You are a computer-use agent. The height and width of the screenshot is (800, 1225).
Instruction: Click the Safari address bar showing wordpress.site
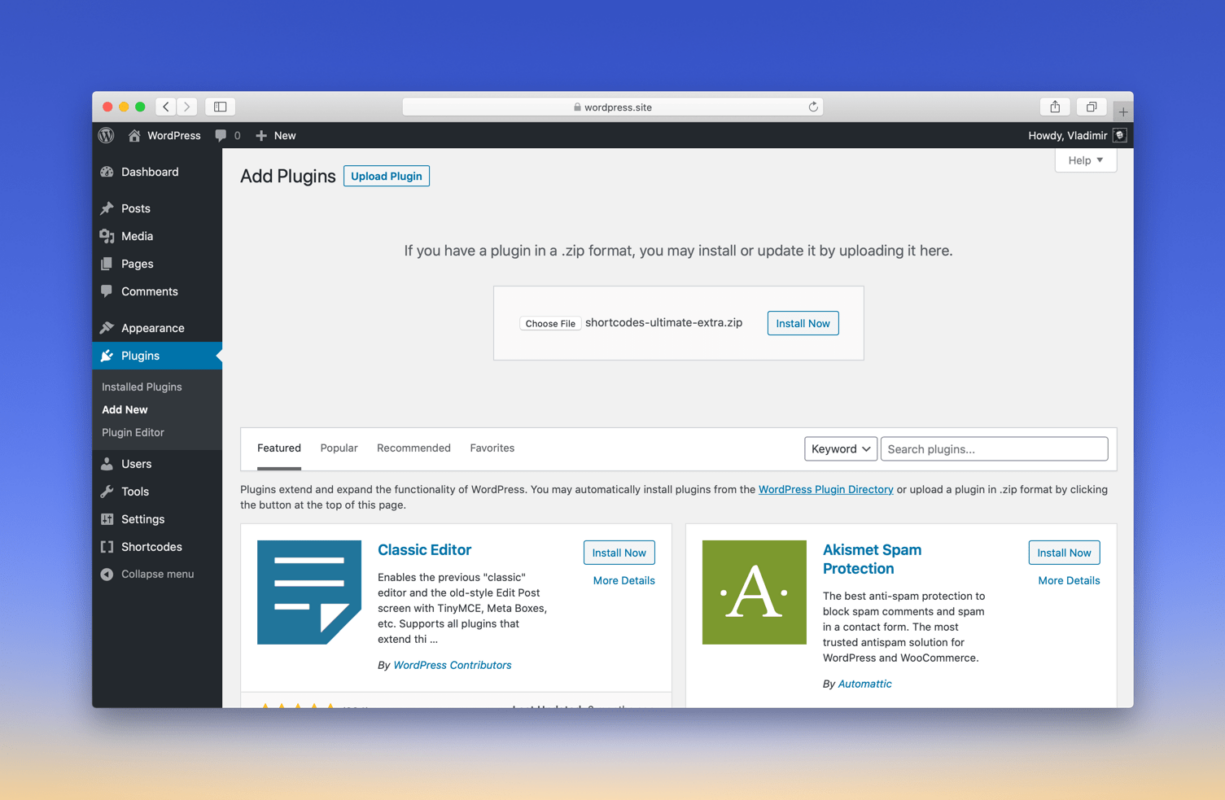[x=613, y=107]
